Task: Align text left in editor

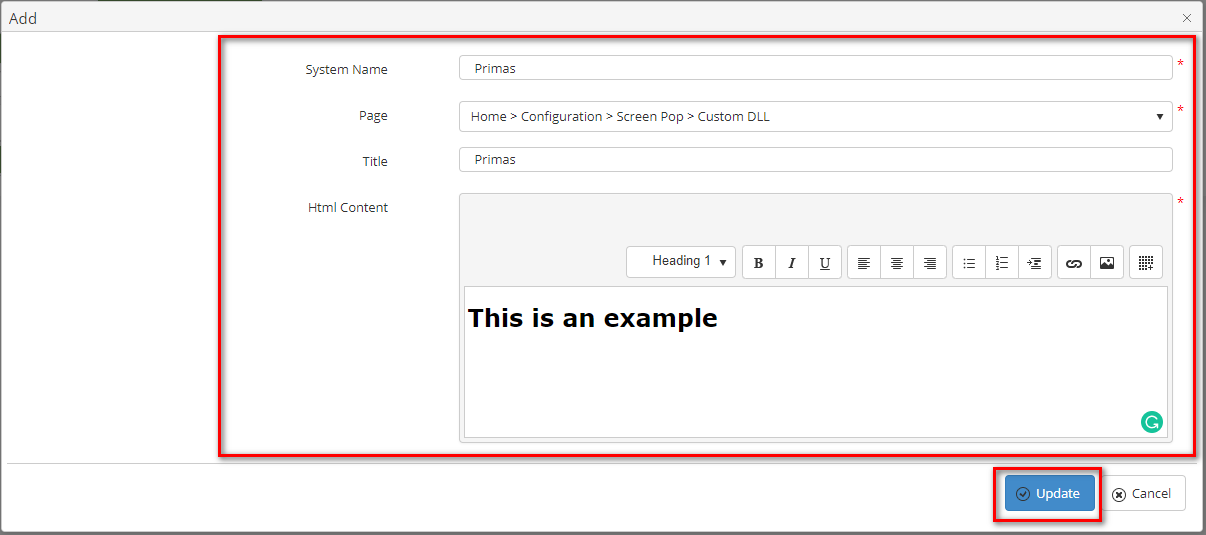Action: click(x=864, y=263)
